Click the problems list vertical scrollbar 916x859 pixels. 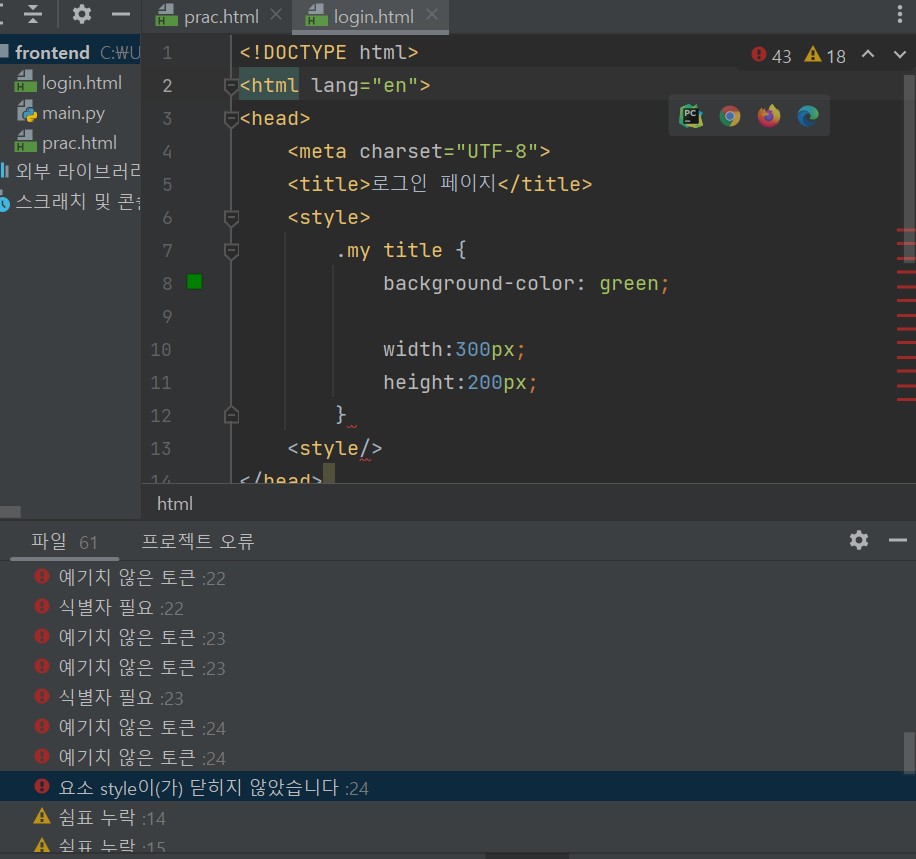pyautogui.click(x=910, y=753)
